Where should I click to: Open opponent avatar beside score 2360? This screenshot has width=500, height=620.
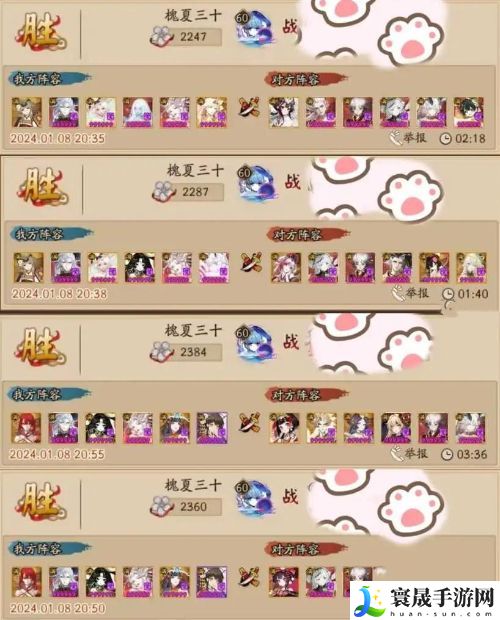pyautogui.click(x=253, y=498)
